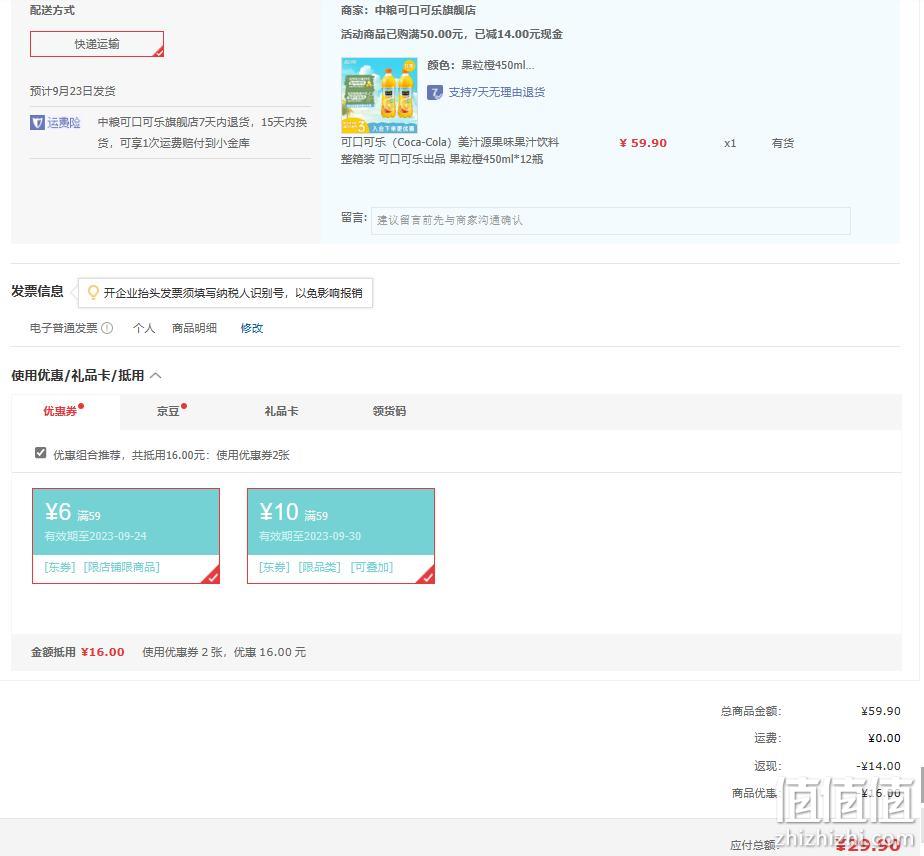Click the 预计9月23日发货 shipping estimate text
The image size is (924, 856).
72,91
